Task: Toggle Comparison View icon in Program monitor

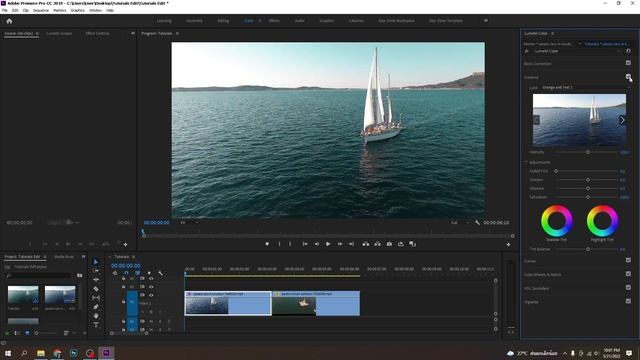Action: coord(413,244)
